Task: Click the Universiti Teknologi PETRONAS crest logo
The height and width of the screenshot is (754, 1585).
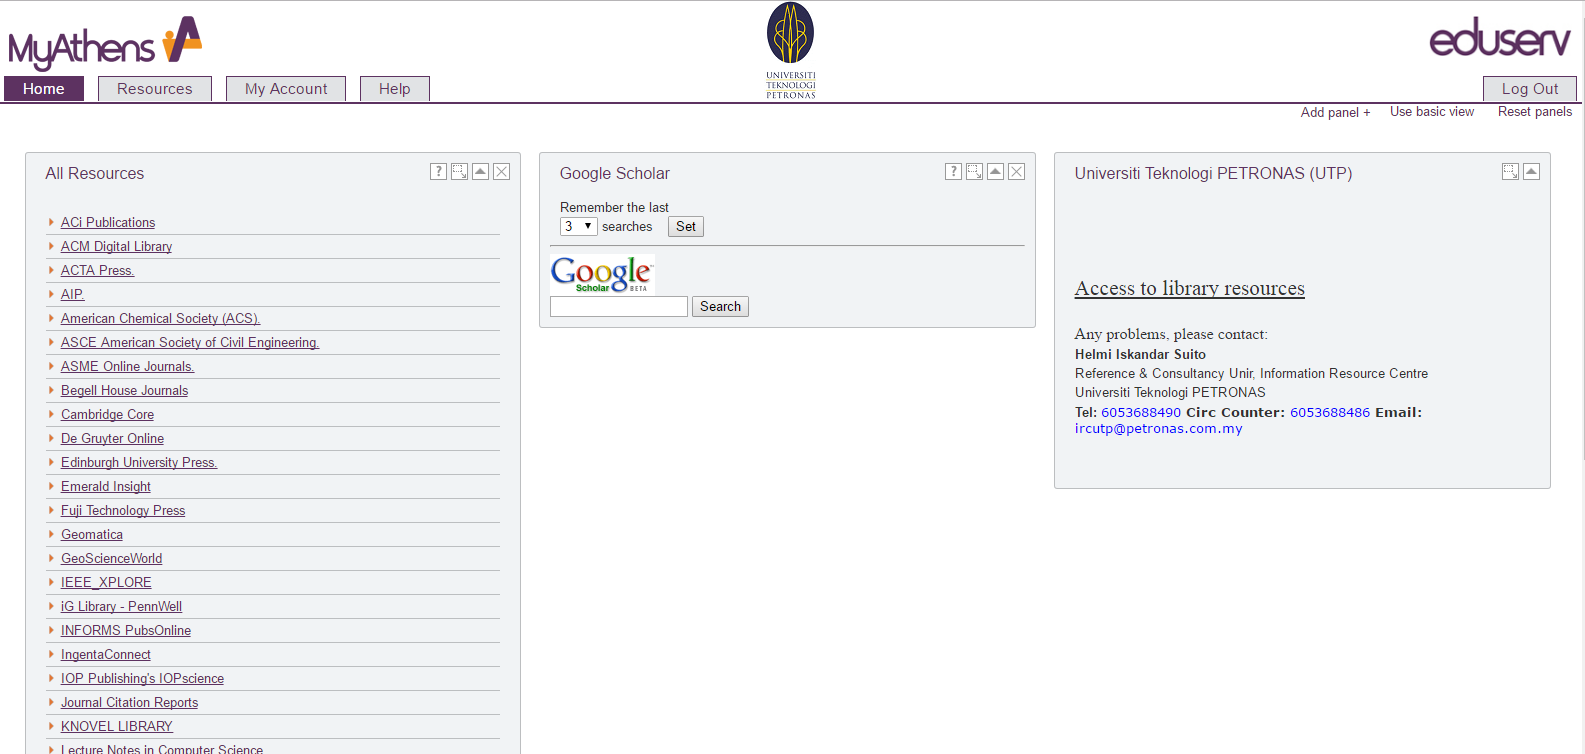Action: coord(791,50)
